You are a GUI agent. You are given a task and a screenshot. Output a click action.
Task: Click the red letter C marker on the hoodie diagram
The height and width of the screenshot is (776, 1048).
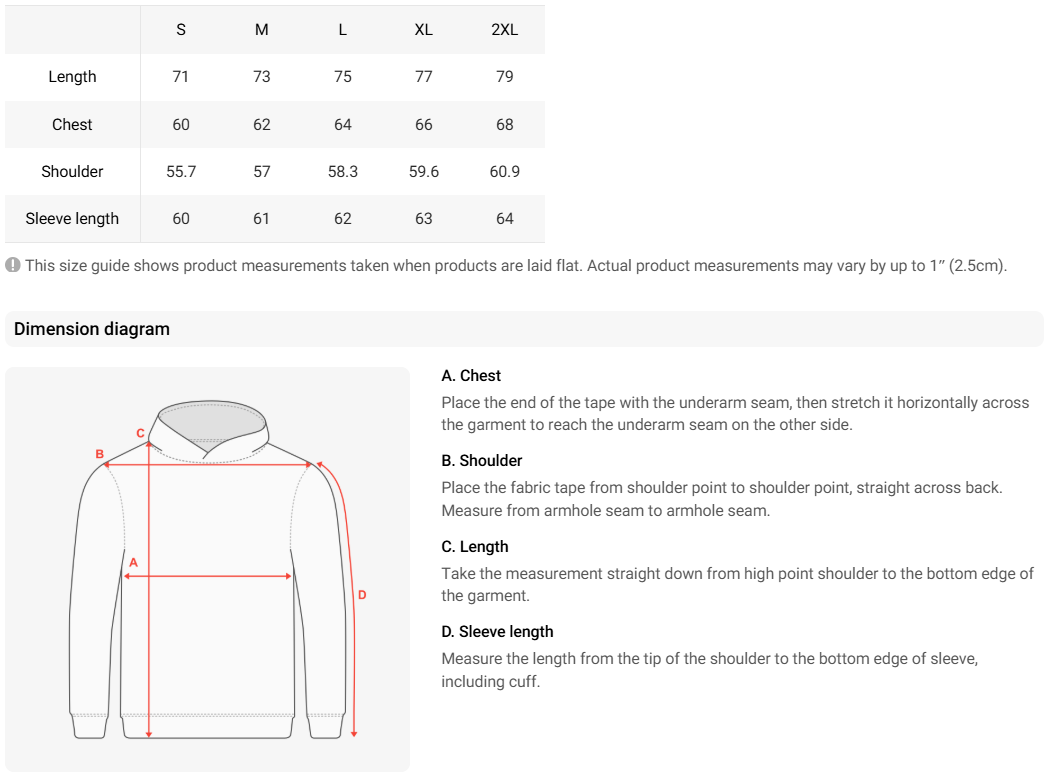click(x=140, y=433)
